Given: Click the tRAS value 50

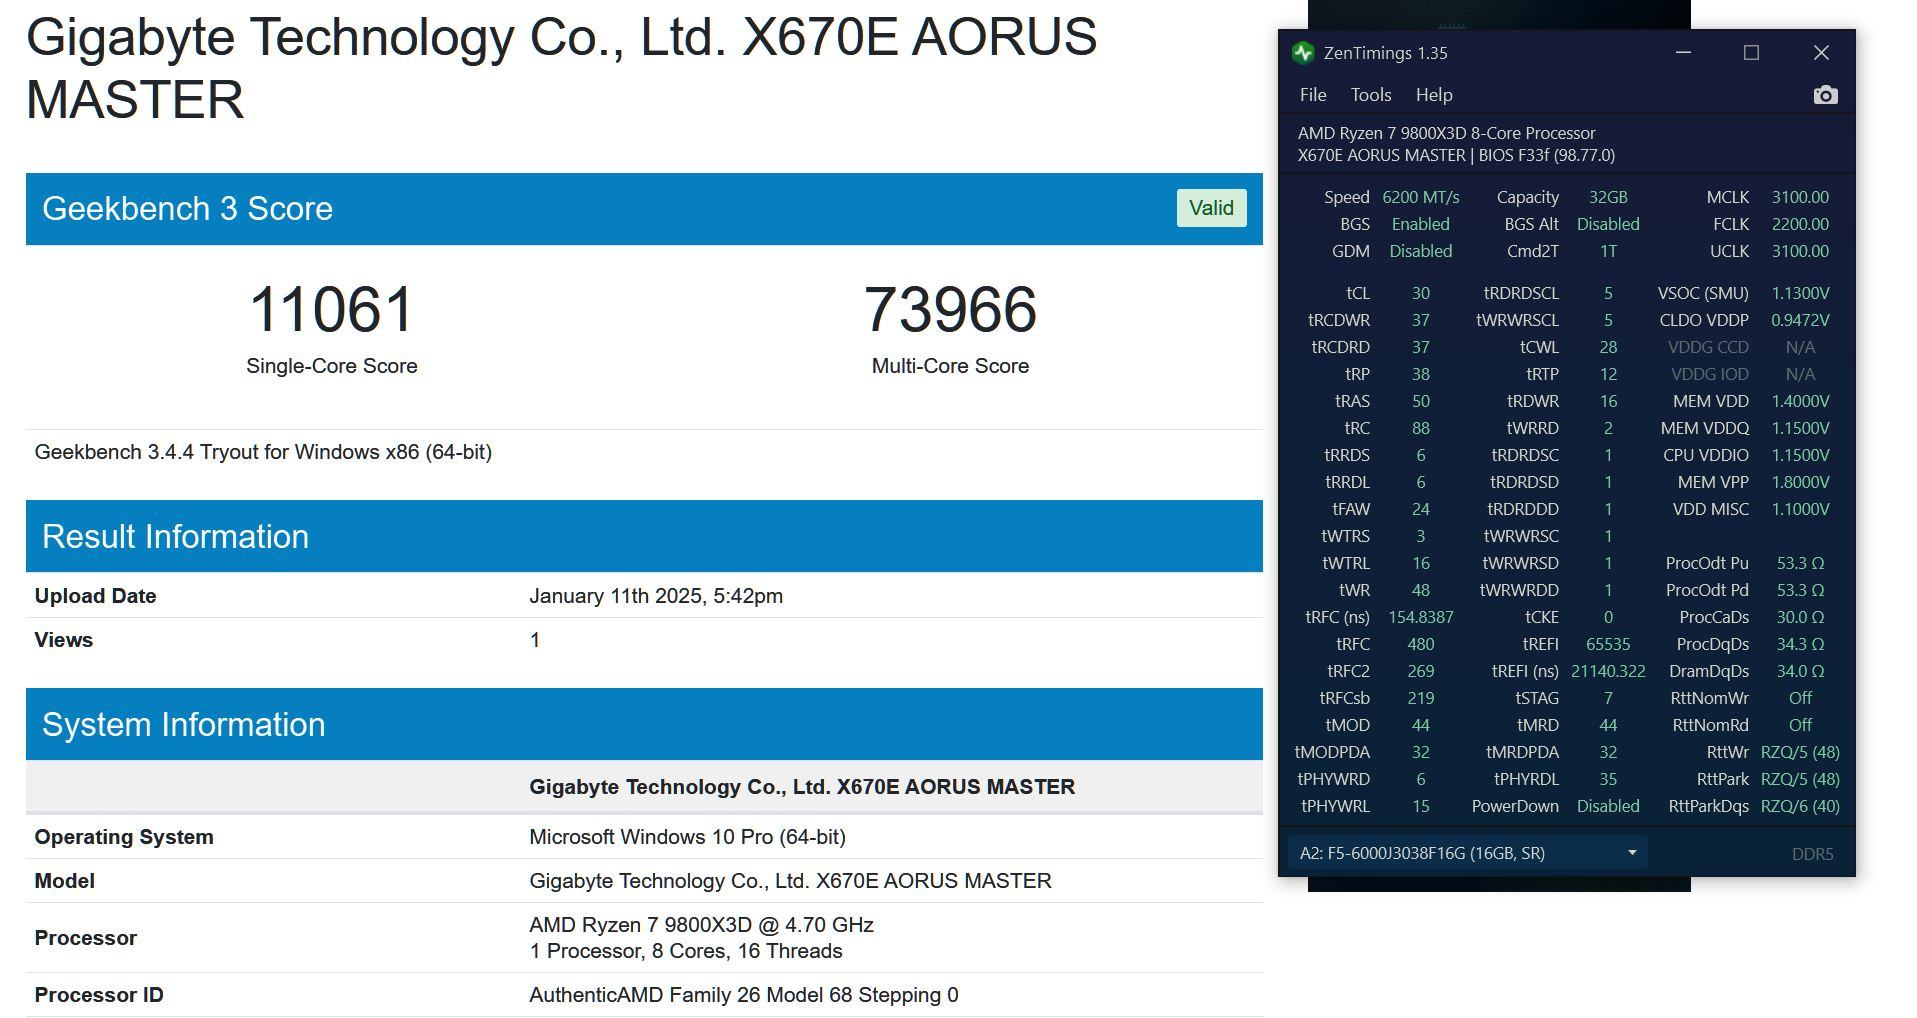Looking at the screenshot, I should (1420, 401).
